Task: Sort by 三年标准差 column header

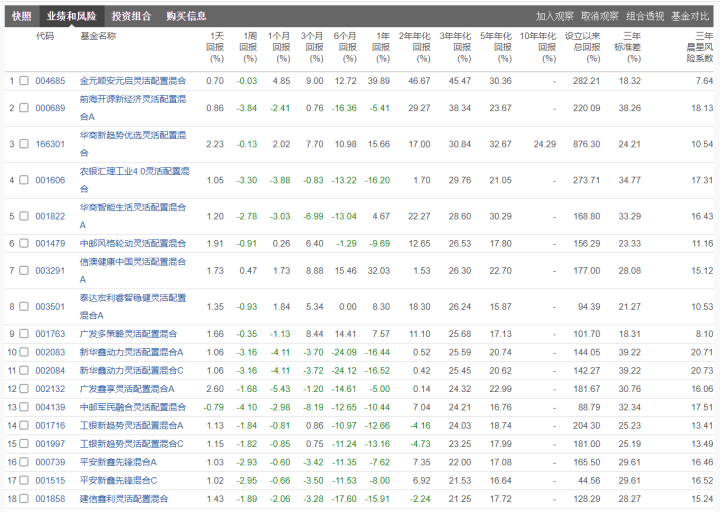Action: (x=628, y=47)
